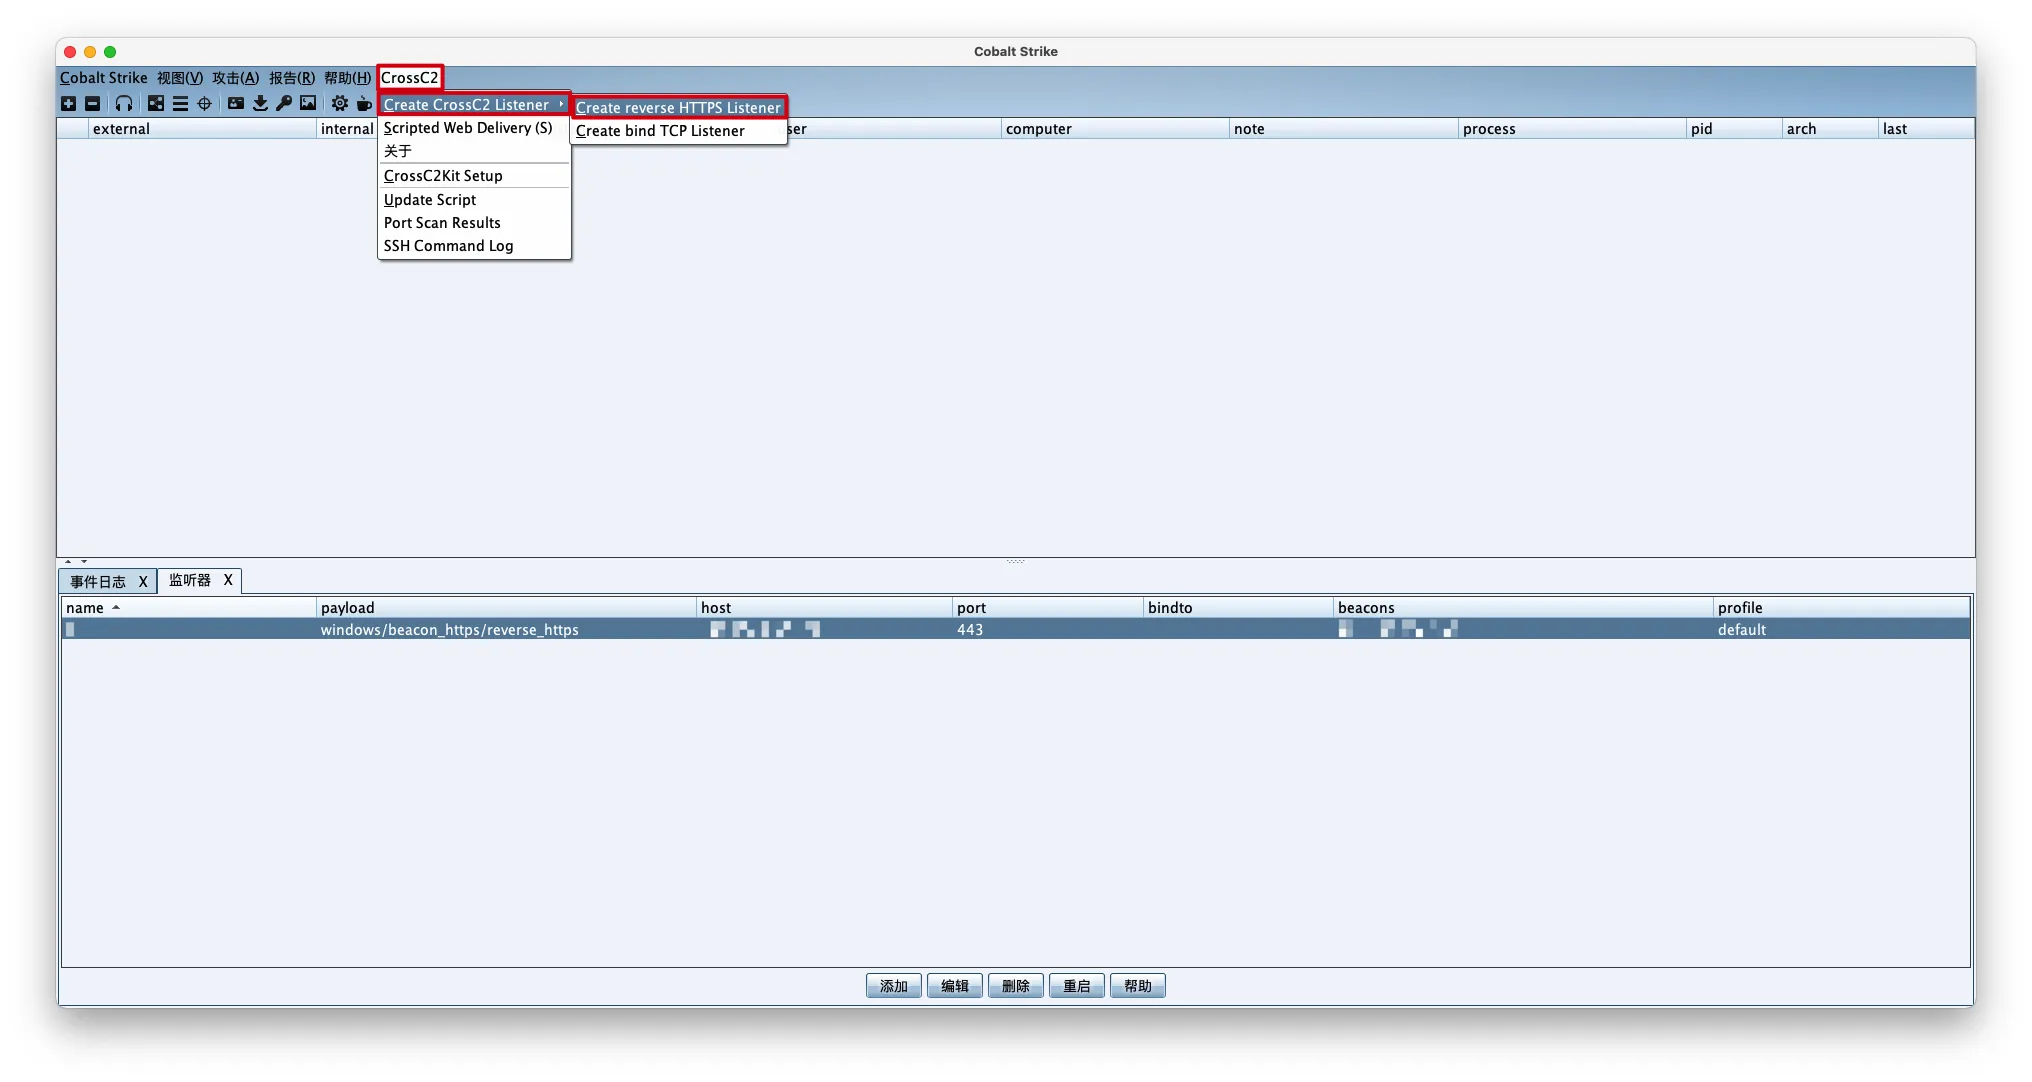This screenshot has height=1082, width=2032.
Task: Click the headphones listeners icon
Action: [124, 104]
